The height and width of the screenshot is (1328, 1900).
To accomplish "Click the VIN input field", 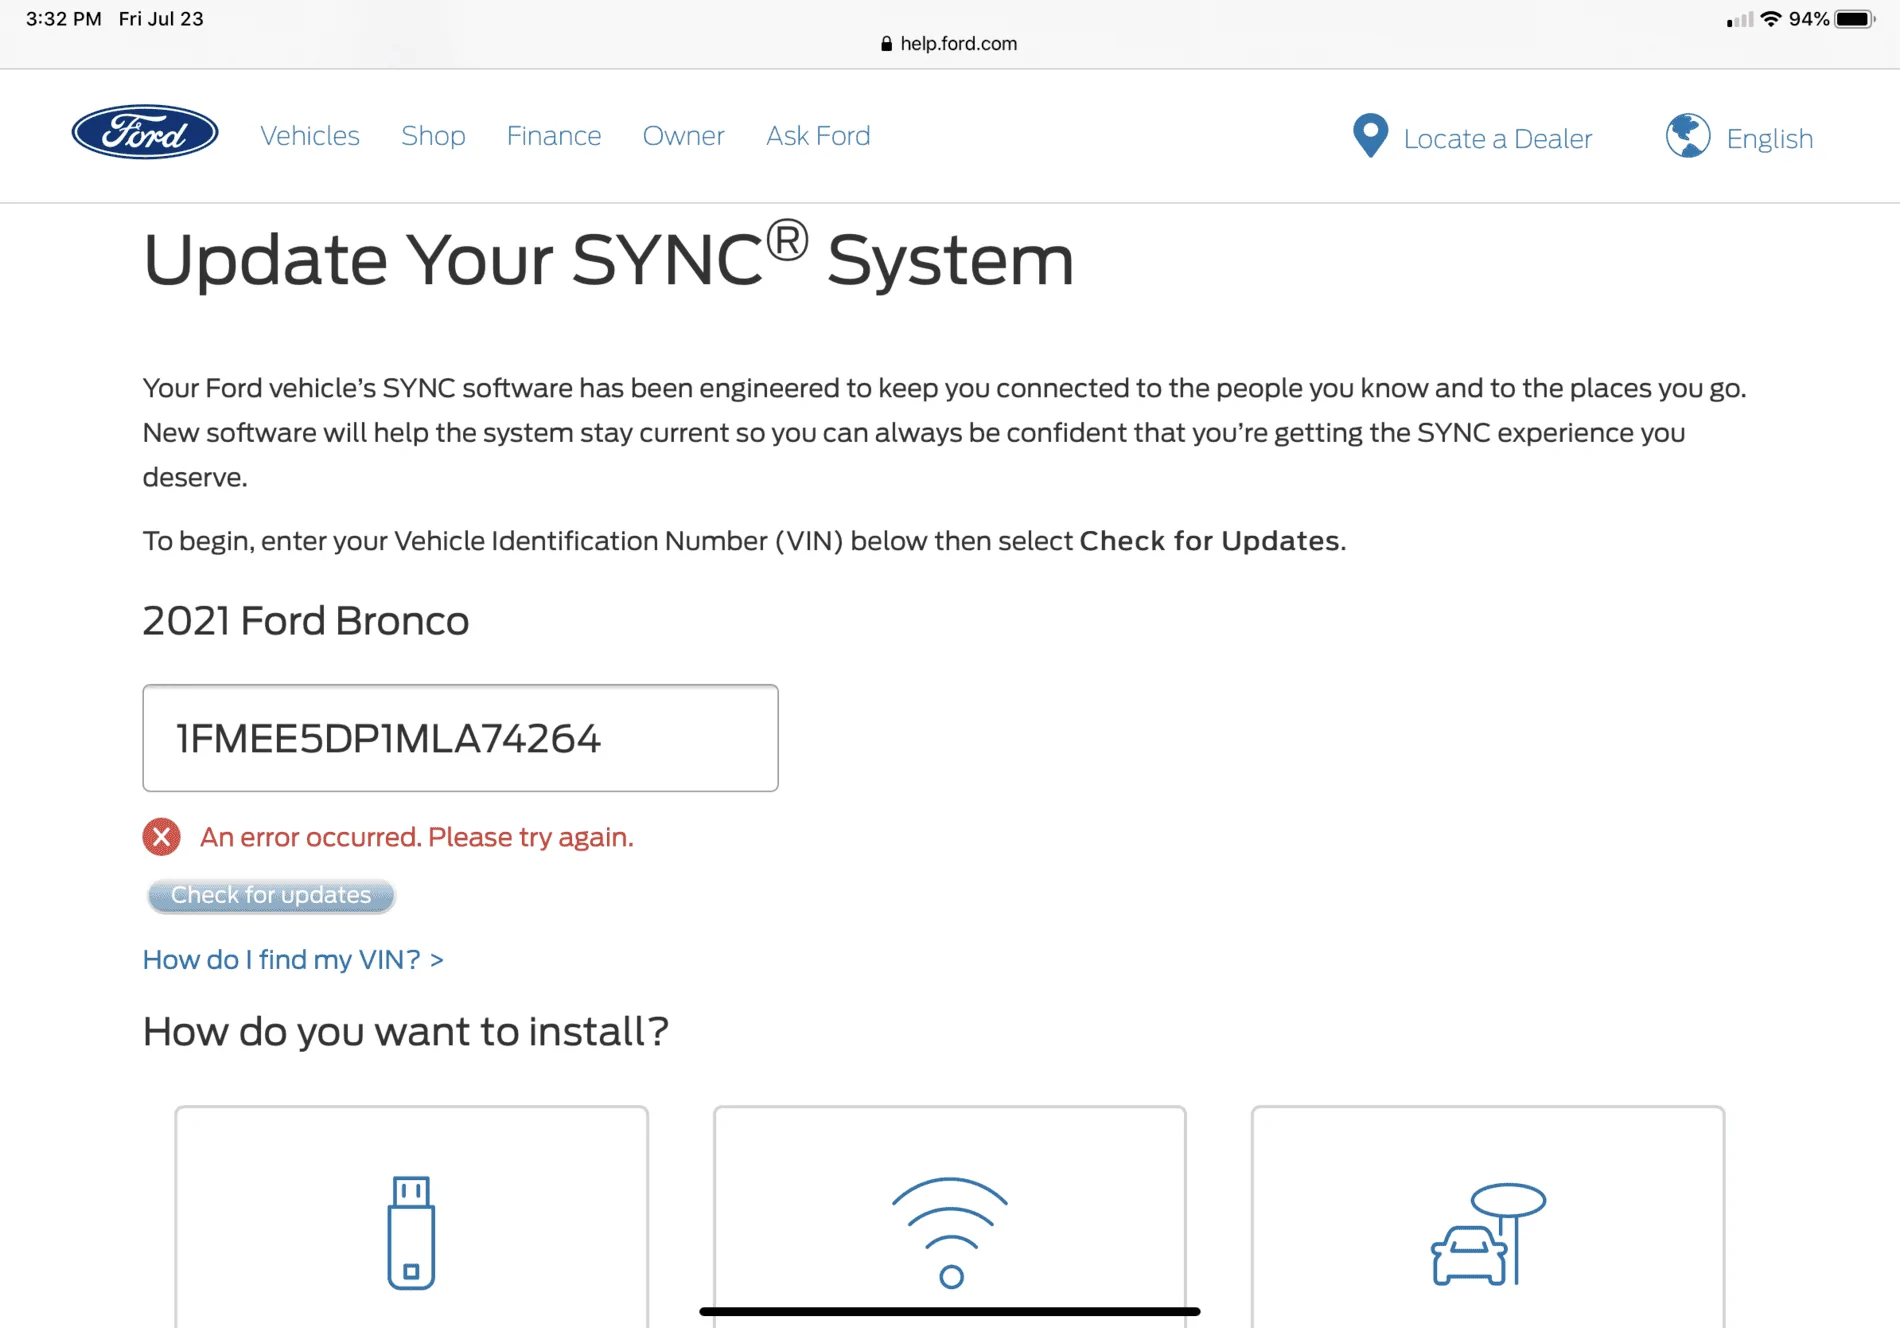I will (460, 738).
